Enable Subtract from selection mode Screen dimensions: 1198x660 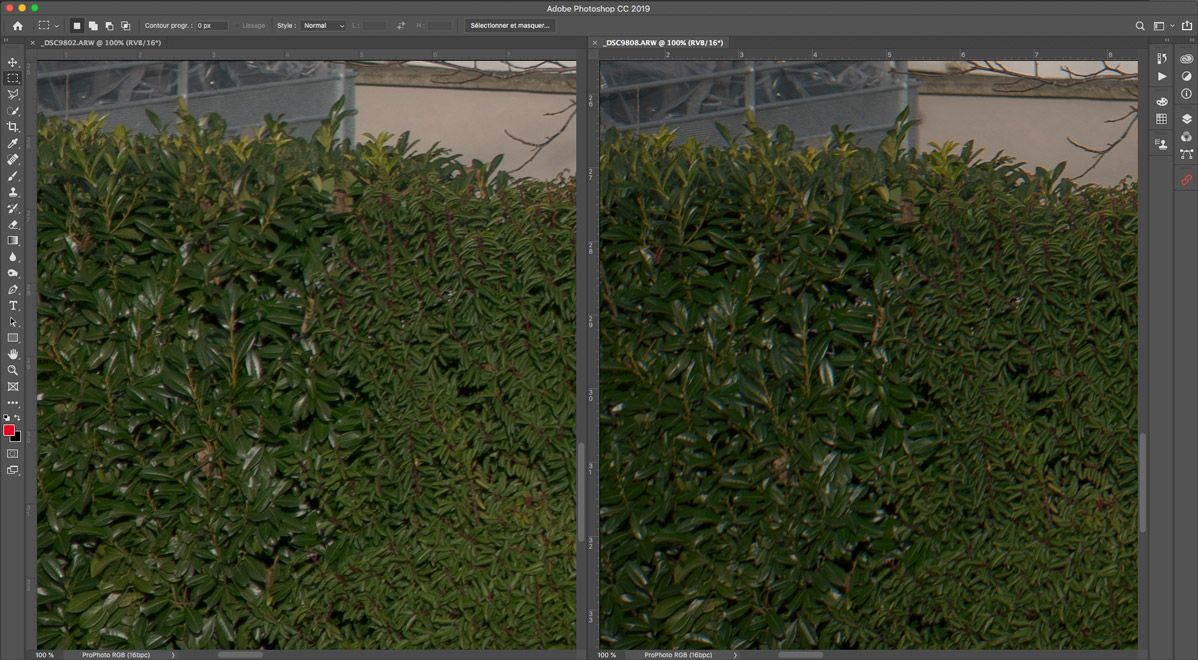point(109,26)
